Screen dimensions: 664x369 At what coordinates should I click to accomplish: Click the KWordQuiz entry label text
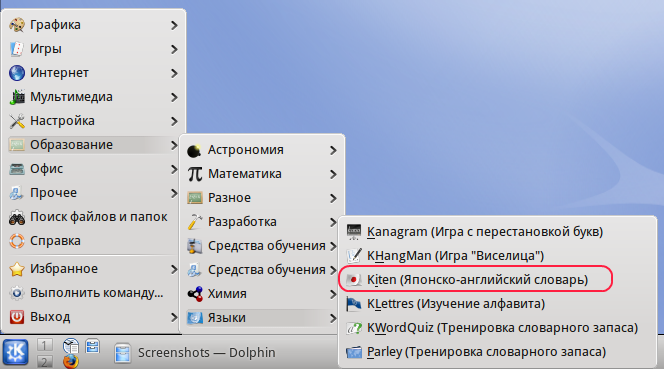(x=502, y=328)
